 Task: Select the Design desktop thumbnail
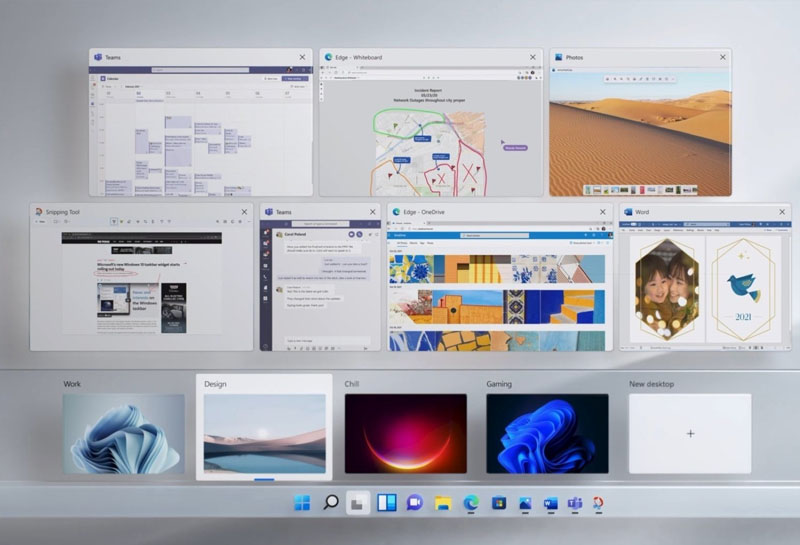pyautogui.click(x=264, y=433)
